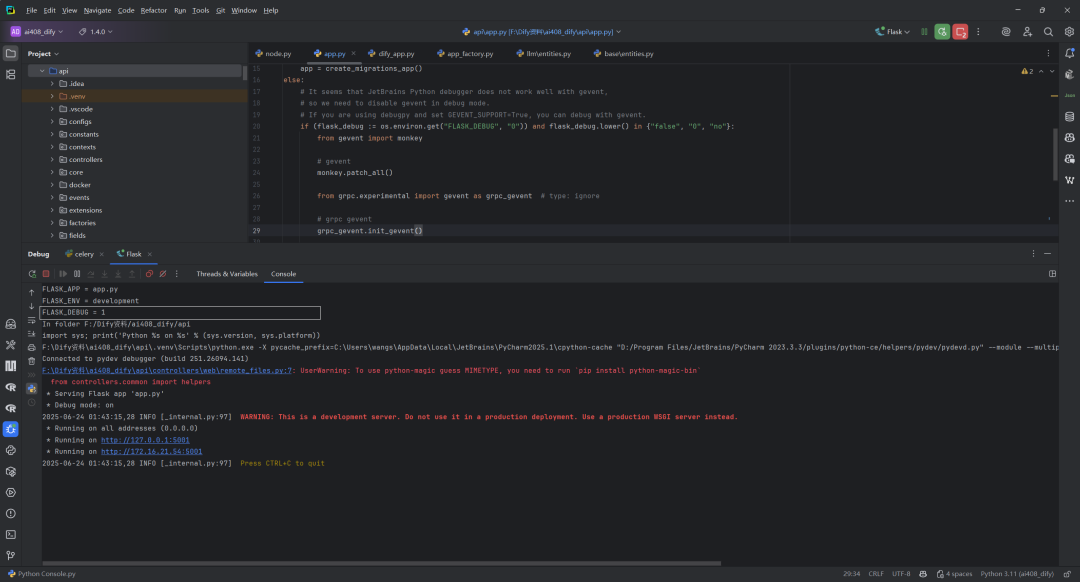Toggle the Project tool window folder icon

click(x=10, y=53)
